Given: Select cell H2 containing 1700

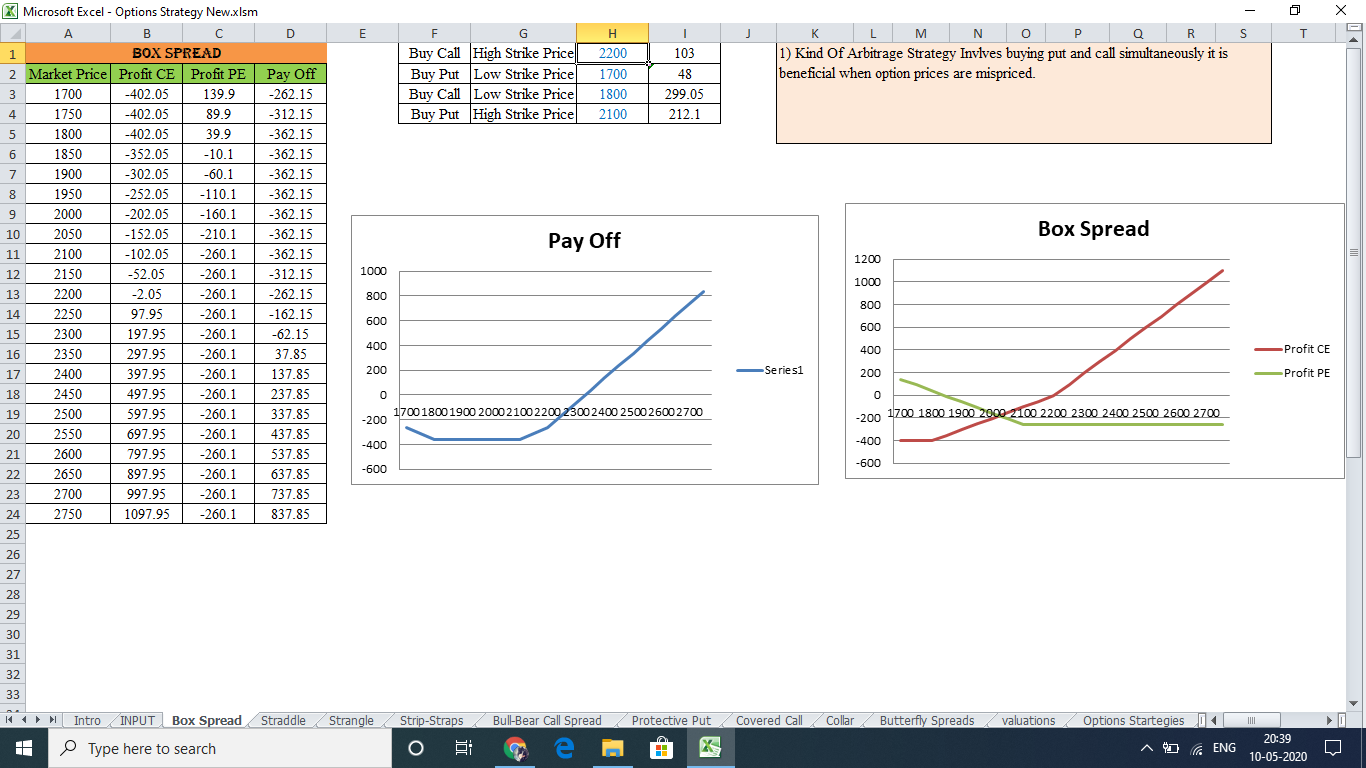Looking at the screenshot, I should click(x=612, y=74).
